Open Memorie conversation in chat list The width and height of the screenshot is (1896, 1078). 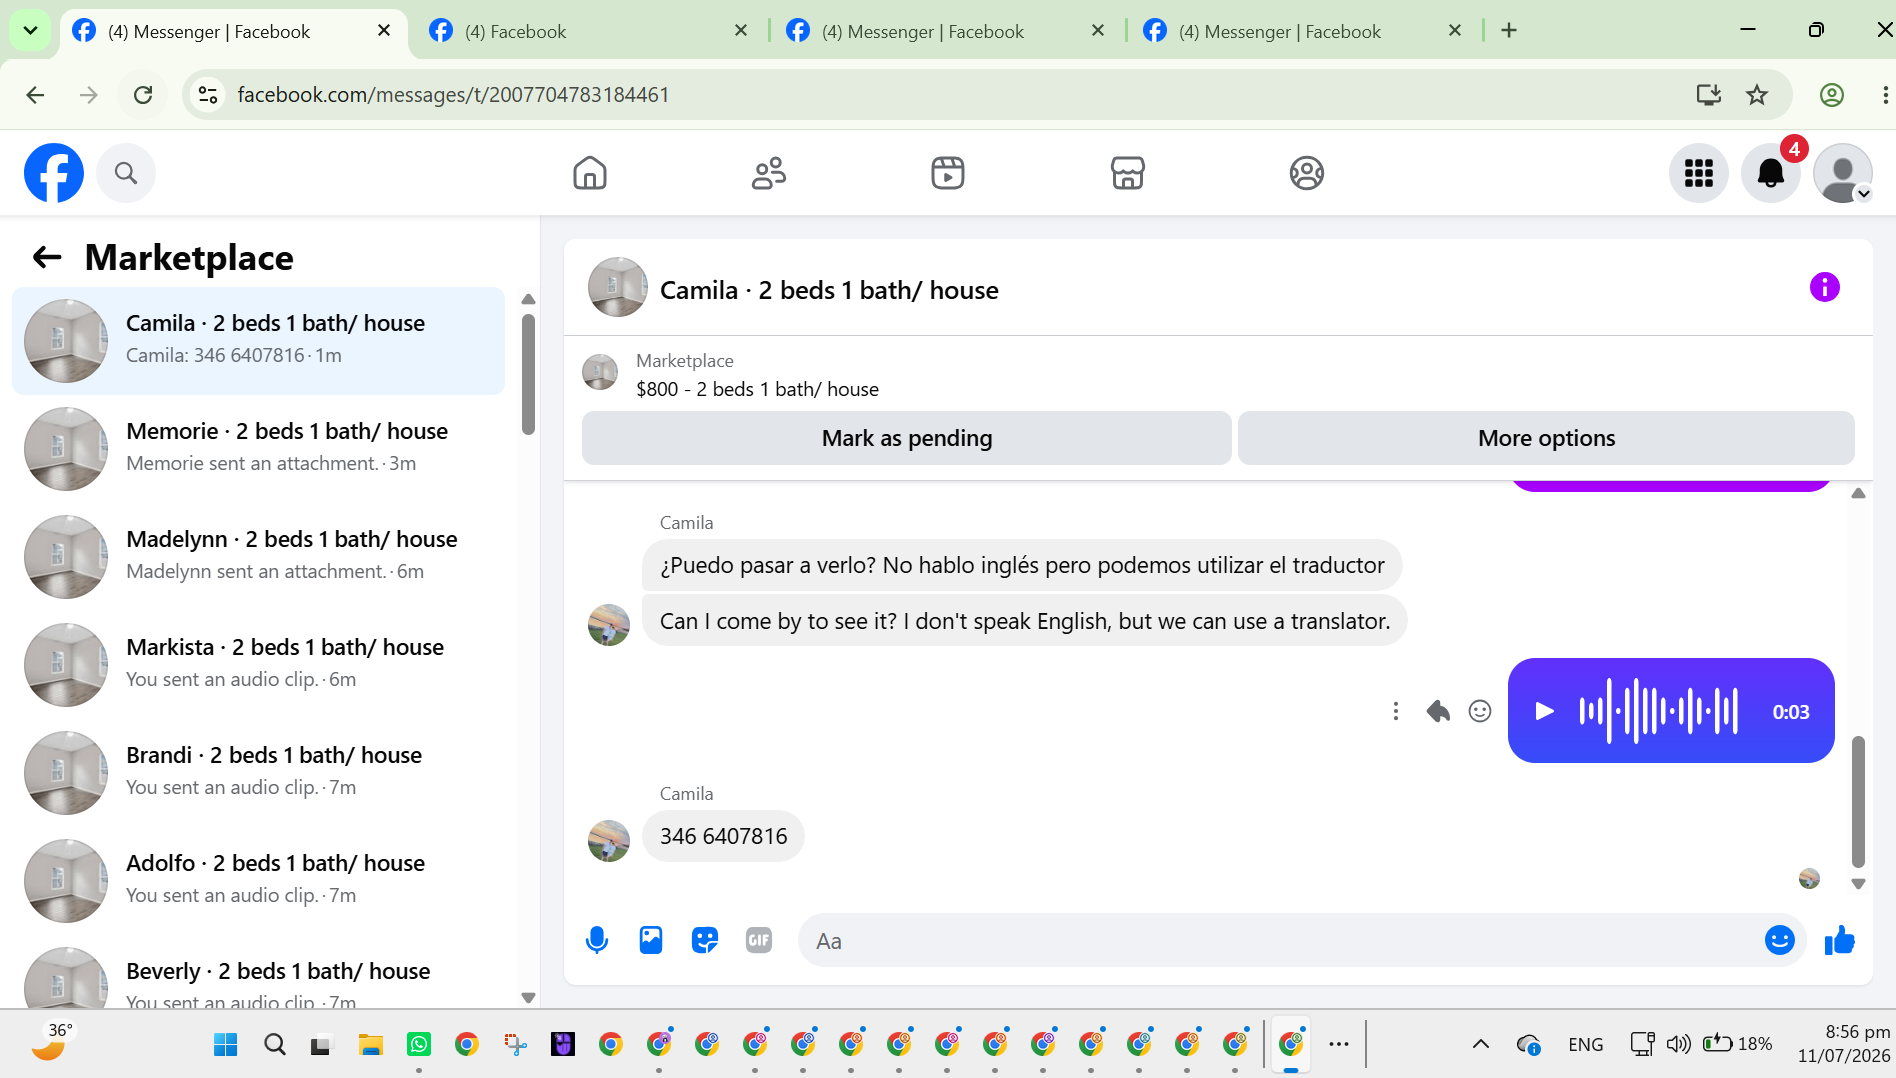pyautogui.click(x=258, y=449)
